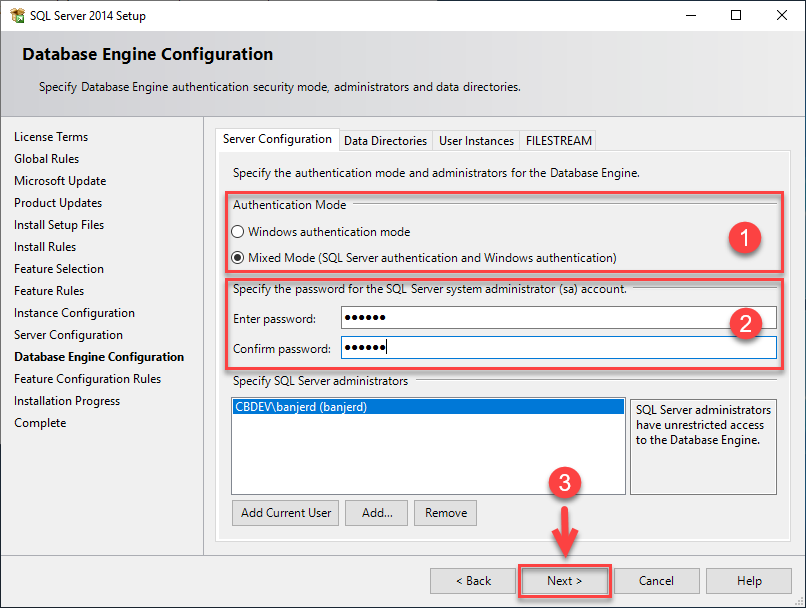The image size is (806, 608).
Task: Click Feature Selection step in sidebar
Action: tap(59, 269)
